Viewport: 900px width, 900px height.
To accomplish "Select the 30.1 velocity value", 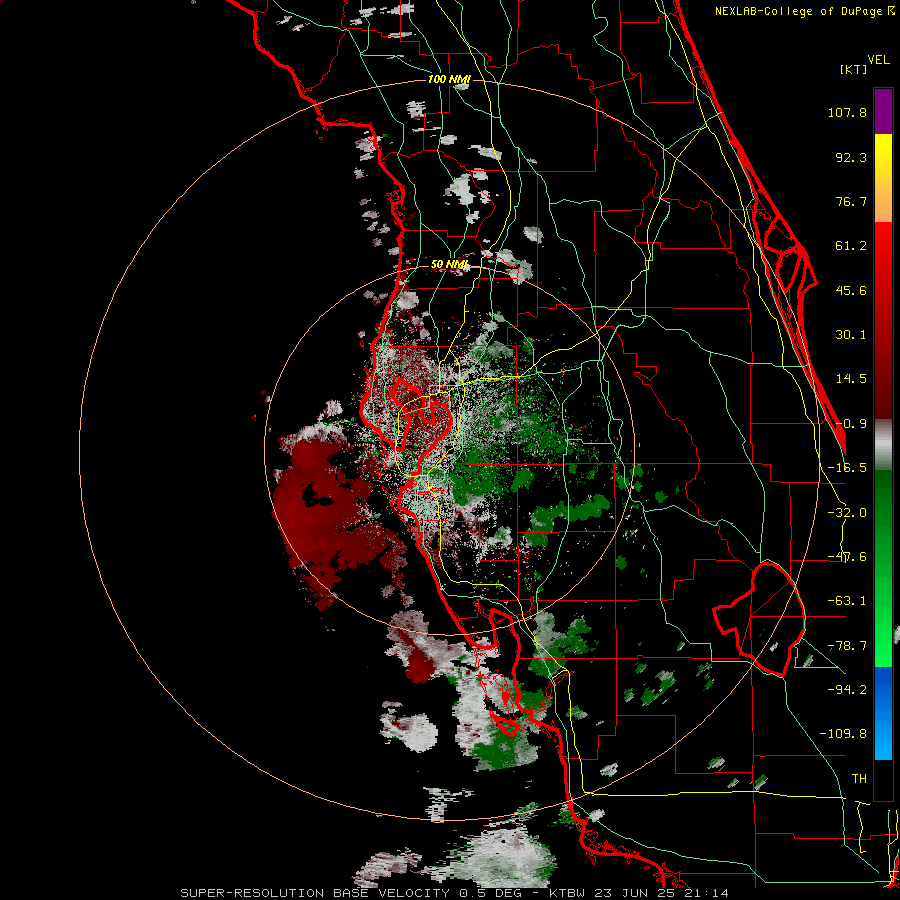I will 851,335.
